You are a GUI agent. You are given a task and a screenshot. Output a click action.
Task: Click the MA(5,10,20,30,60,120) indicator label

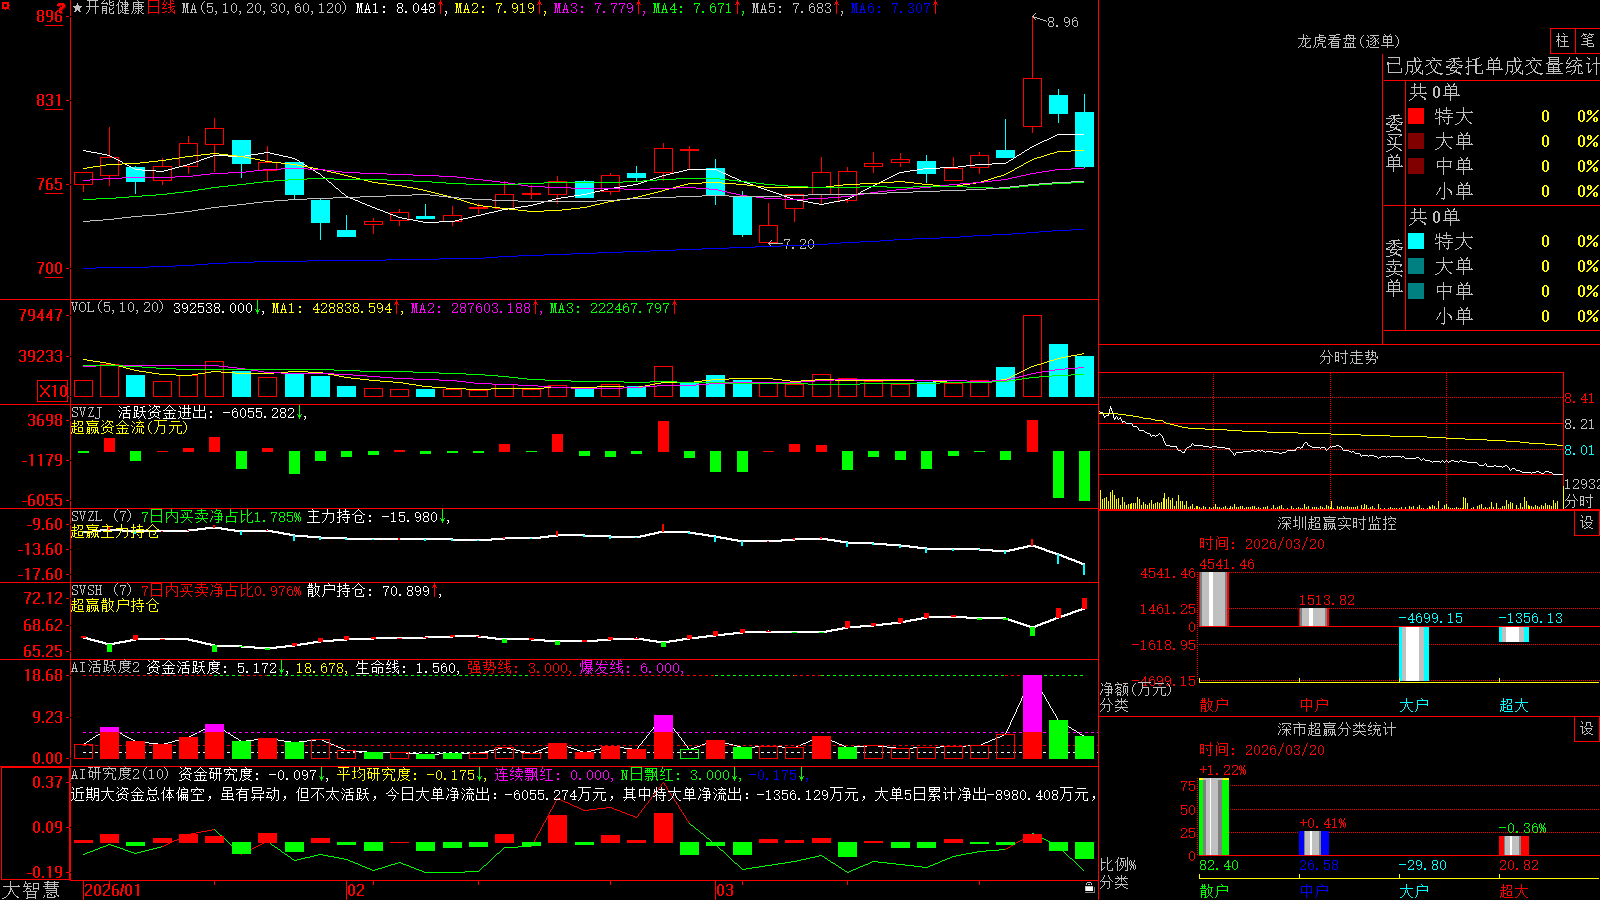click(264, 8)
